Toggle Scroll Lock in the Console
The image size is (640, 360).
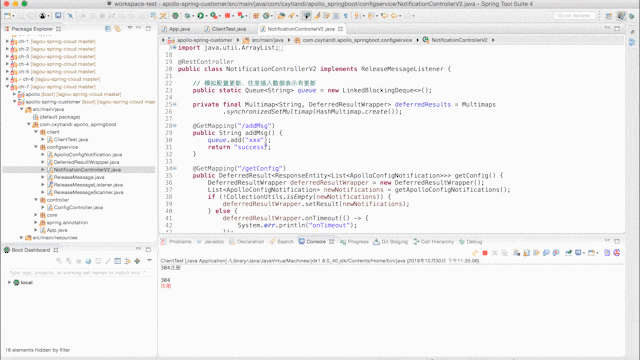527,253
